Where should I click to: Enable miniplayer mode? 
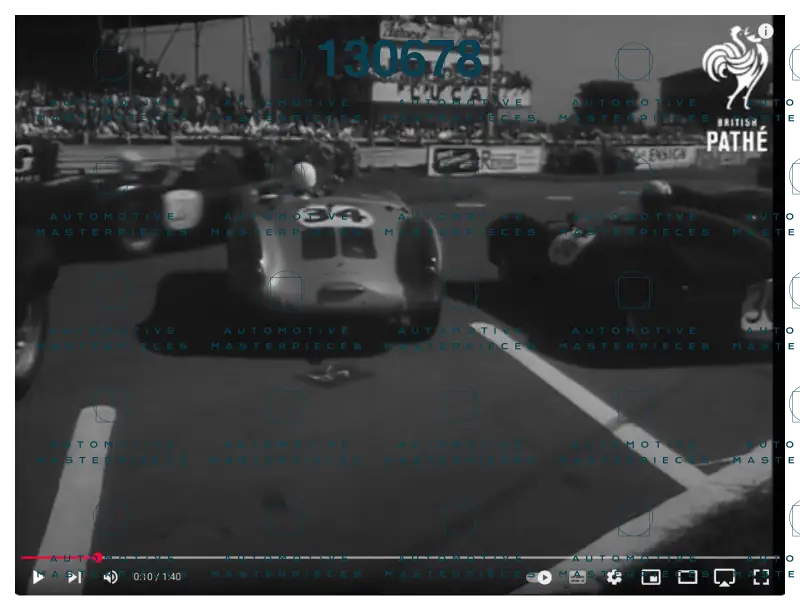coord(651,577)
